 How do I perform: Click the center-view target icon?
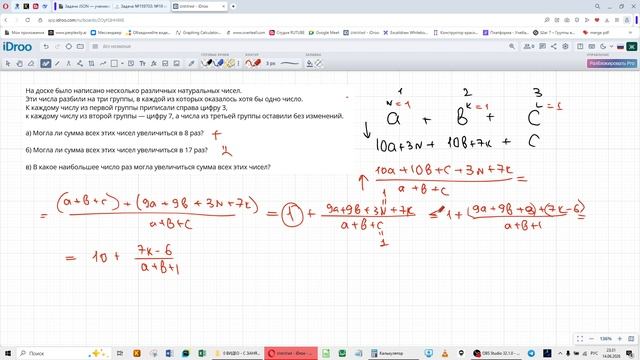click(x=69, y=47)
